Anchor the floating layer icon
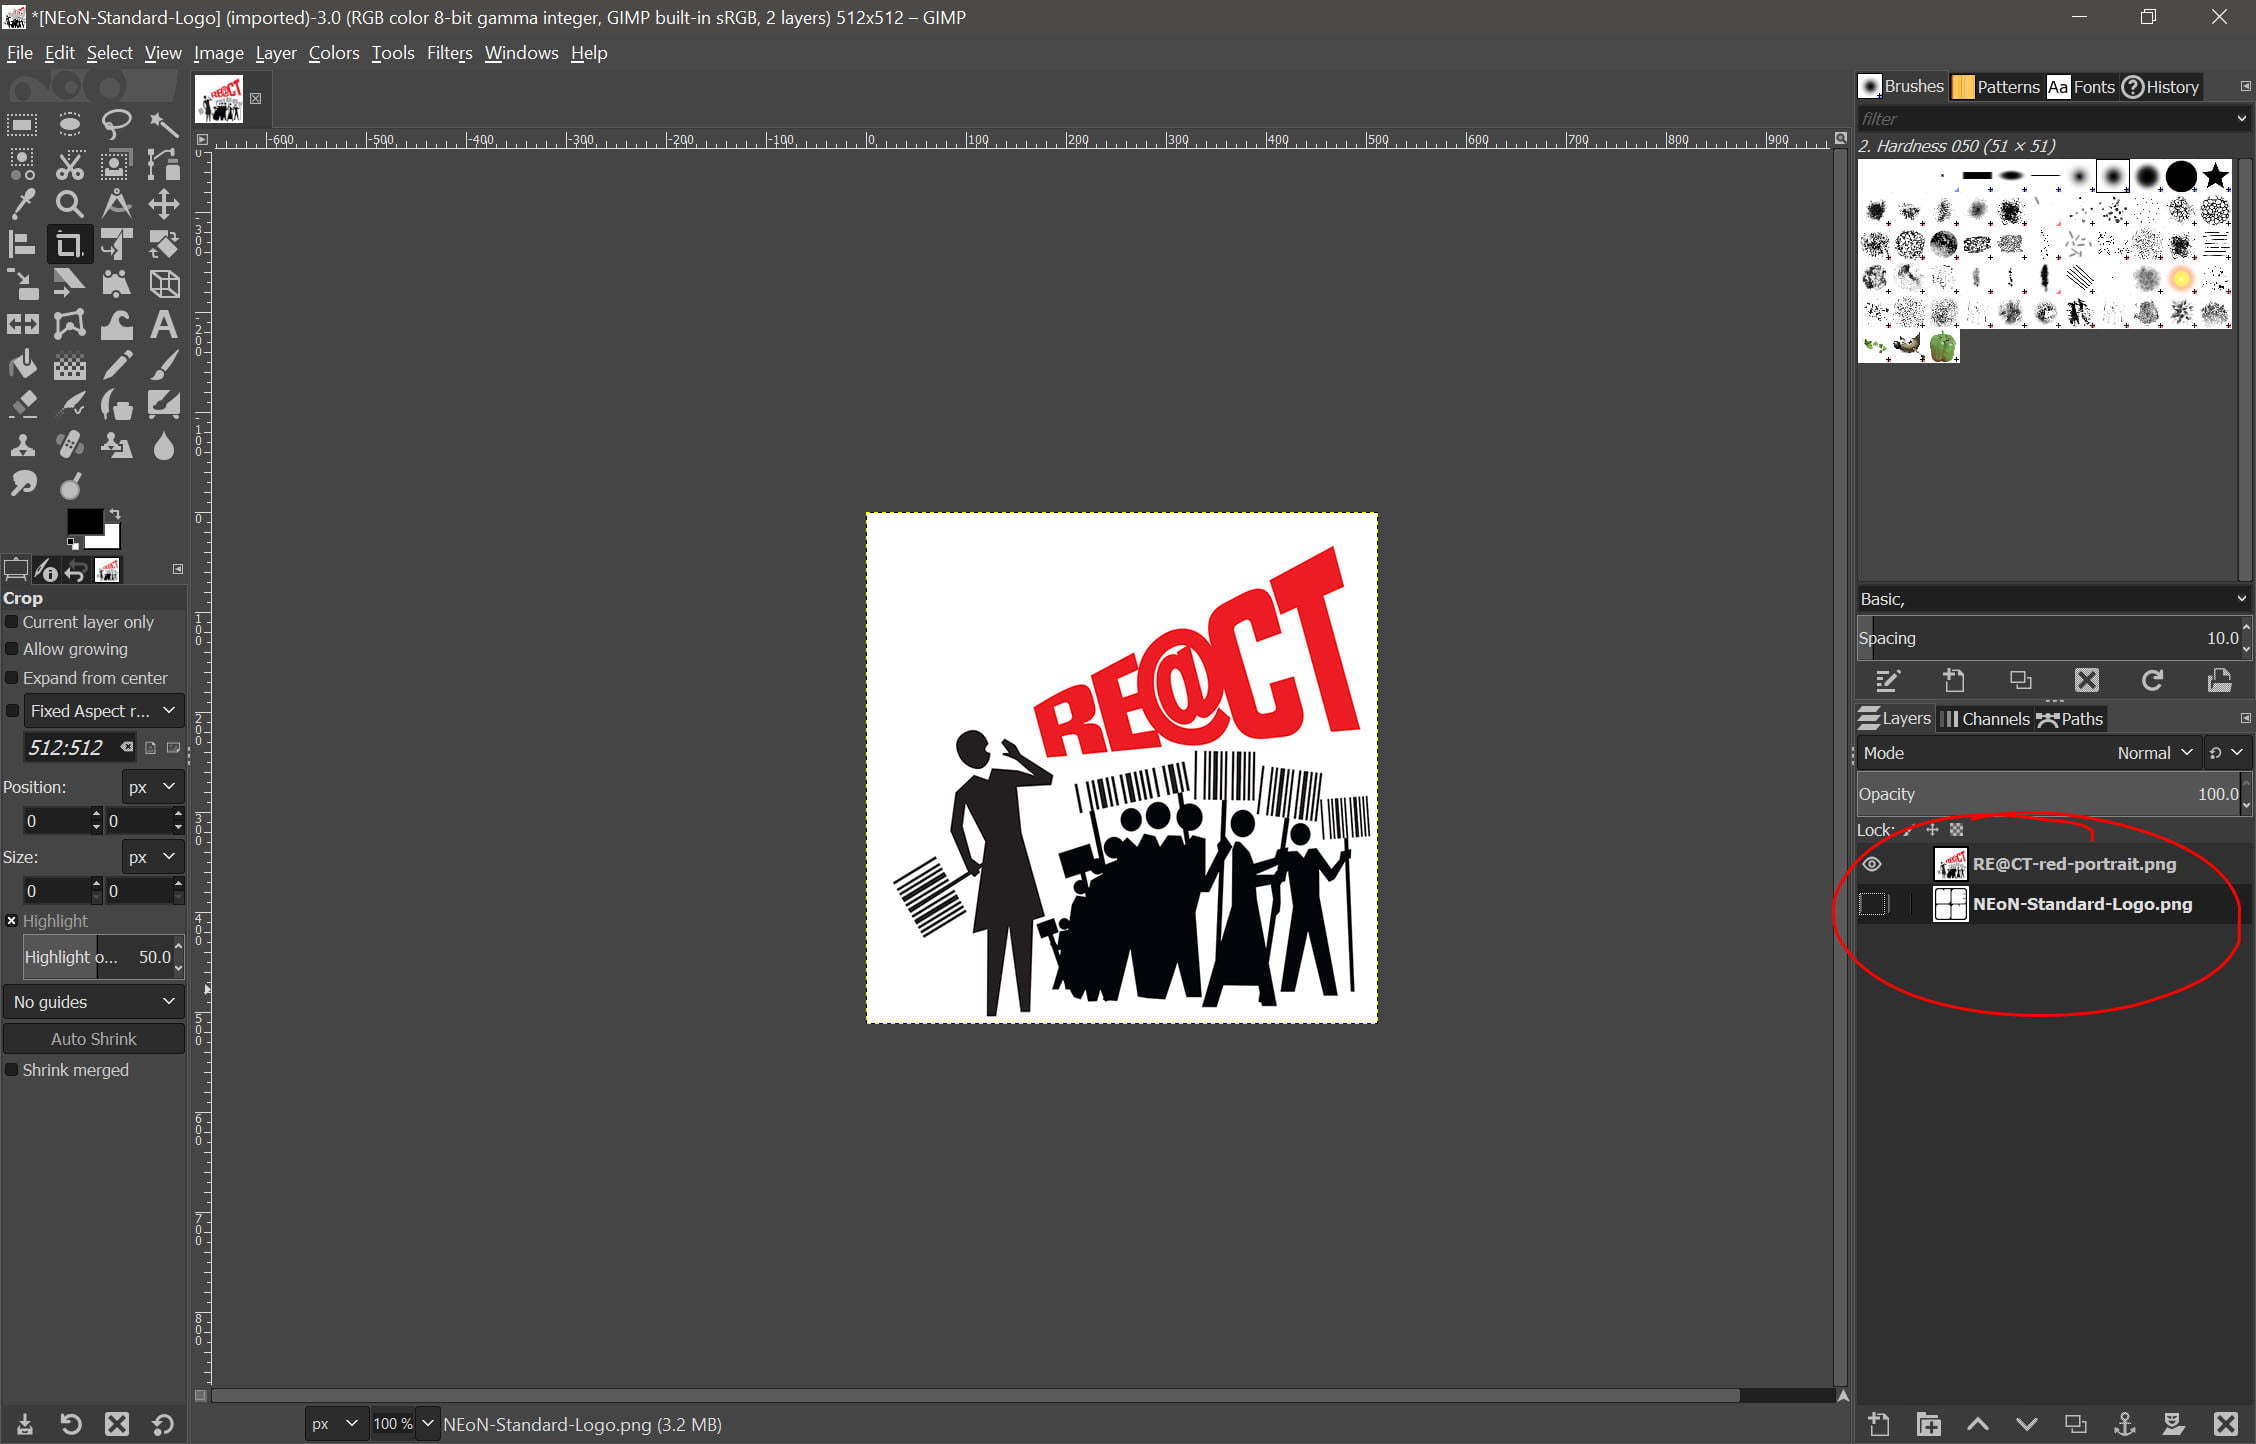 pos(2124,1424)
